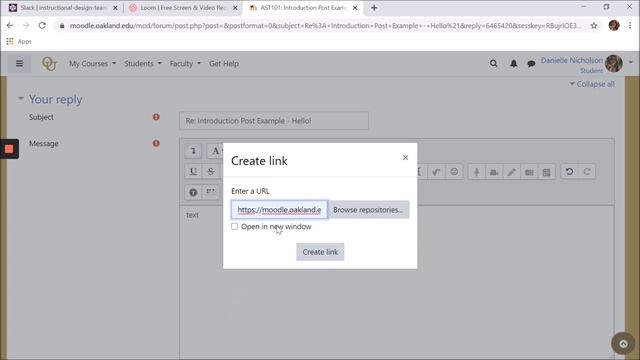Click the Danielle Nicholson profile name
The height and width of the screenshot is (360, 640).
tap(571, 60)
